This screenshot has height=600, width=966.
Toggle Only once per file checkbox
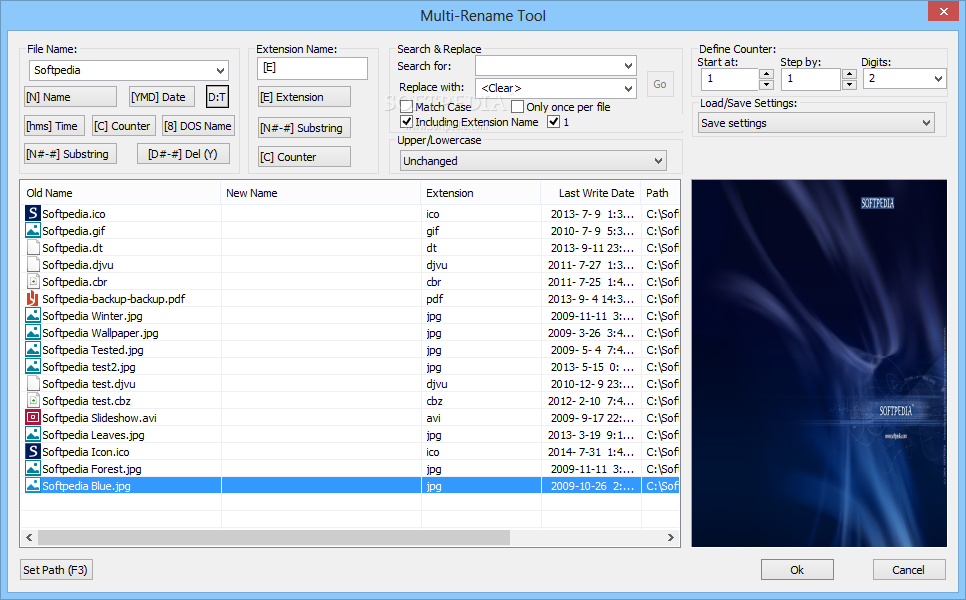click(x=518, y=107)
